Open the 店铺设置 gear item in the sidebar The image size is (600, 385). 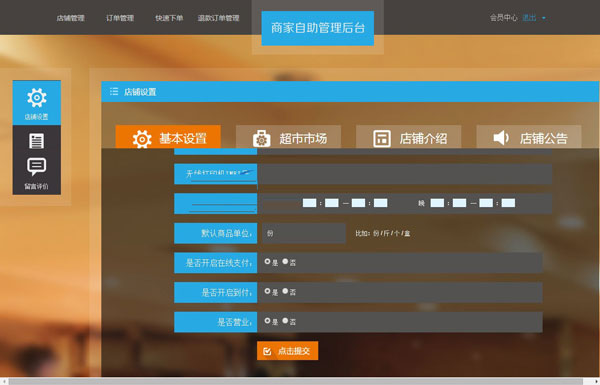click(36, 103)
